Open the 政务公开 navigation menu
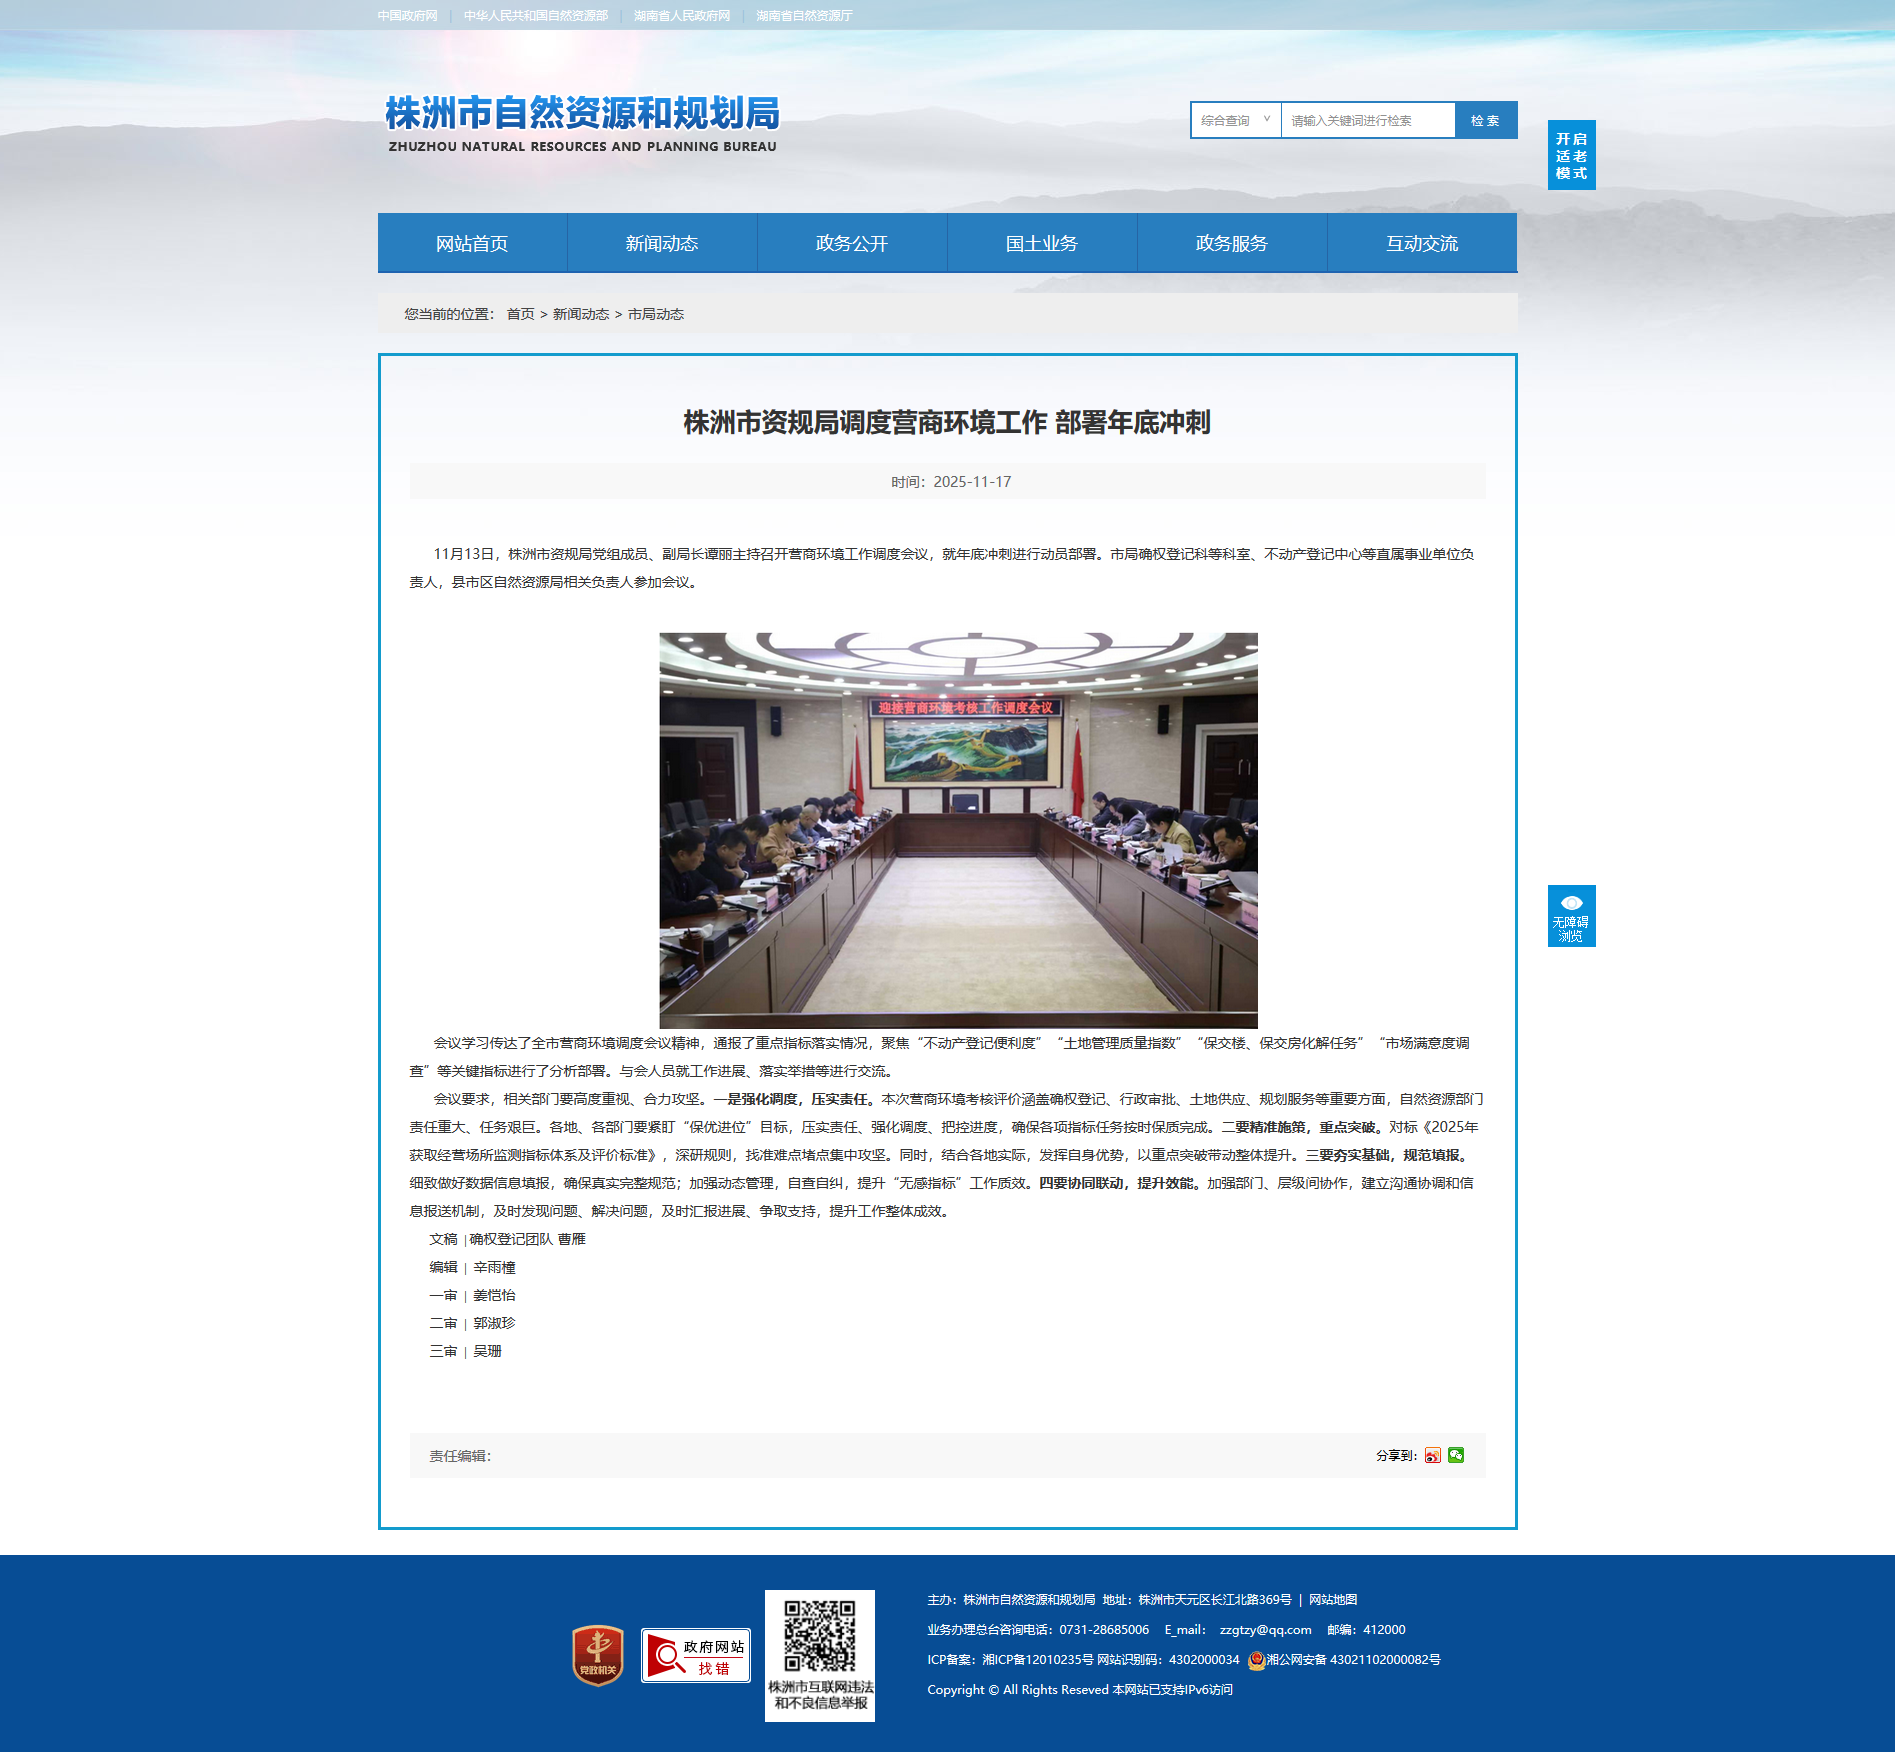This screenshot has width=1895, height=1752. [852, 243]
